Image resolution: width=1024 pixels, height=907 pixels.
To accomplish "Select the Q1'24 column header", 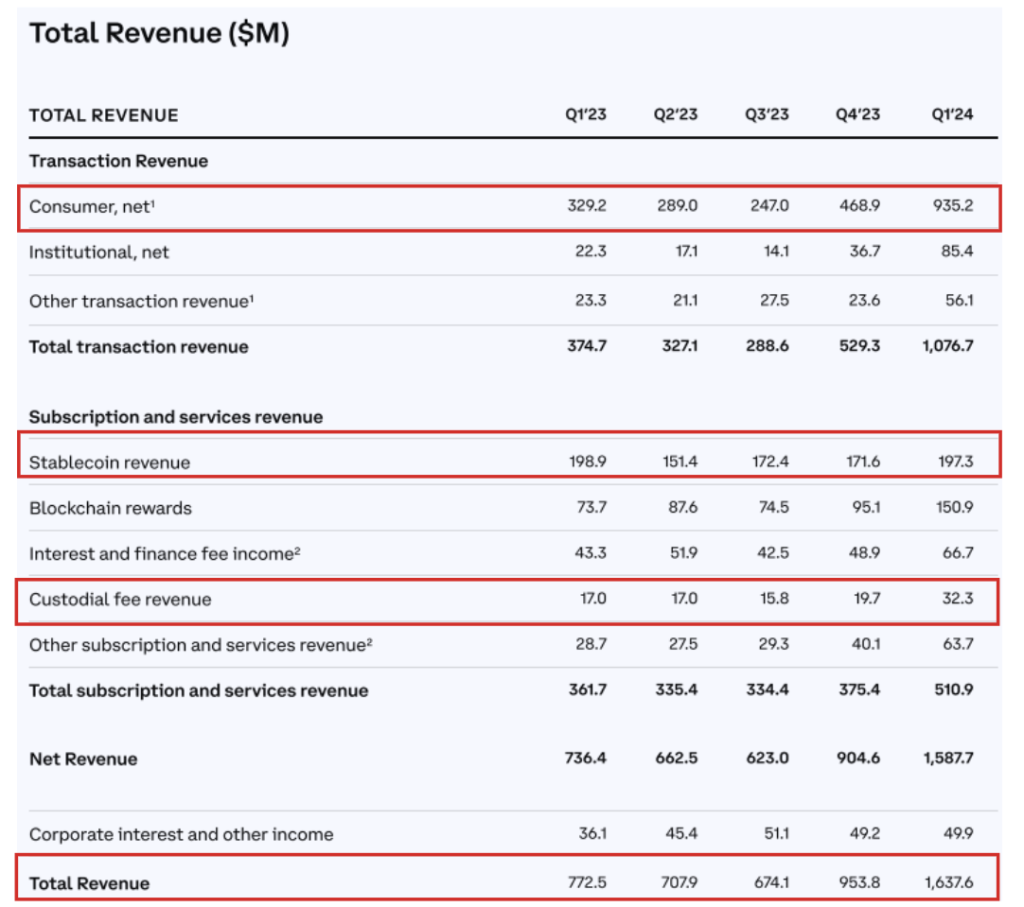I will pos(950,115).
